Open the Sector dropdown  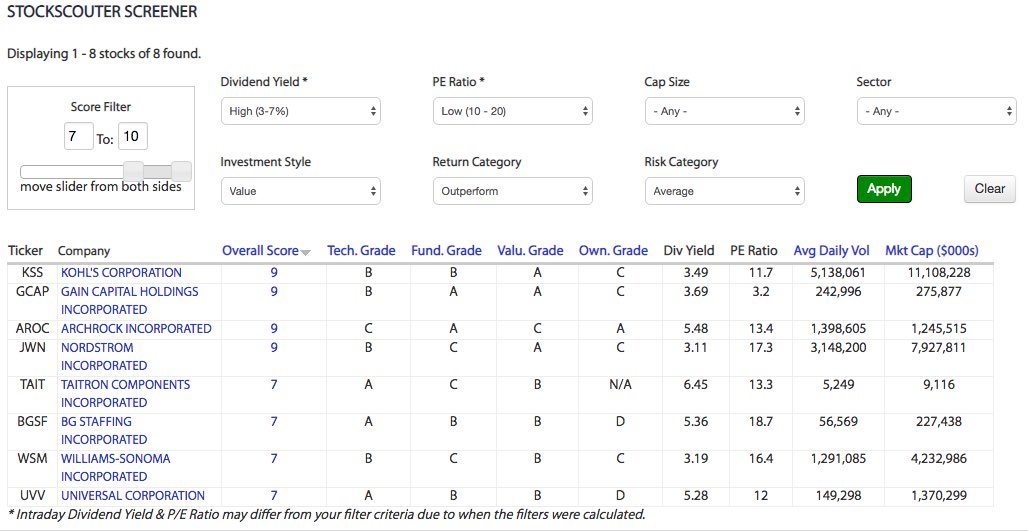click(936, 111)
